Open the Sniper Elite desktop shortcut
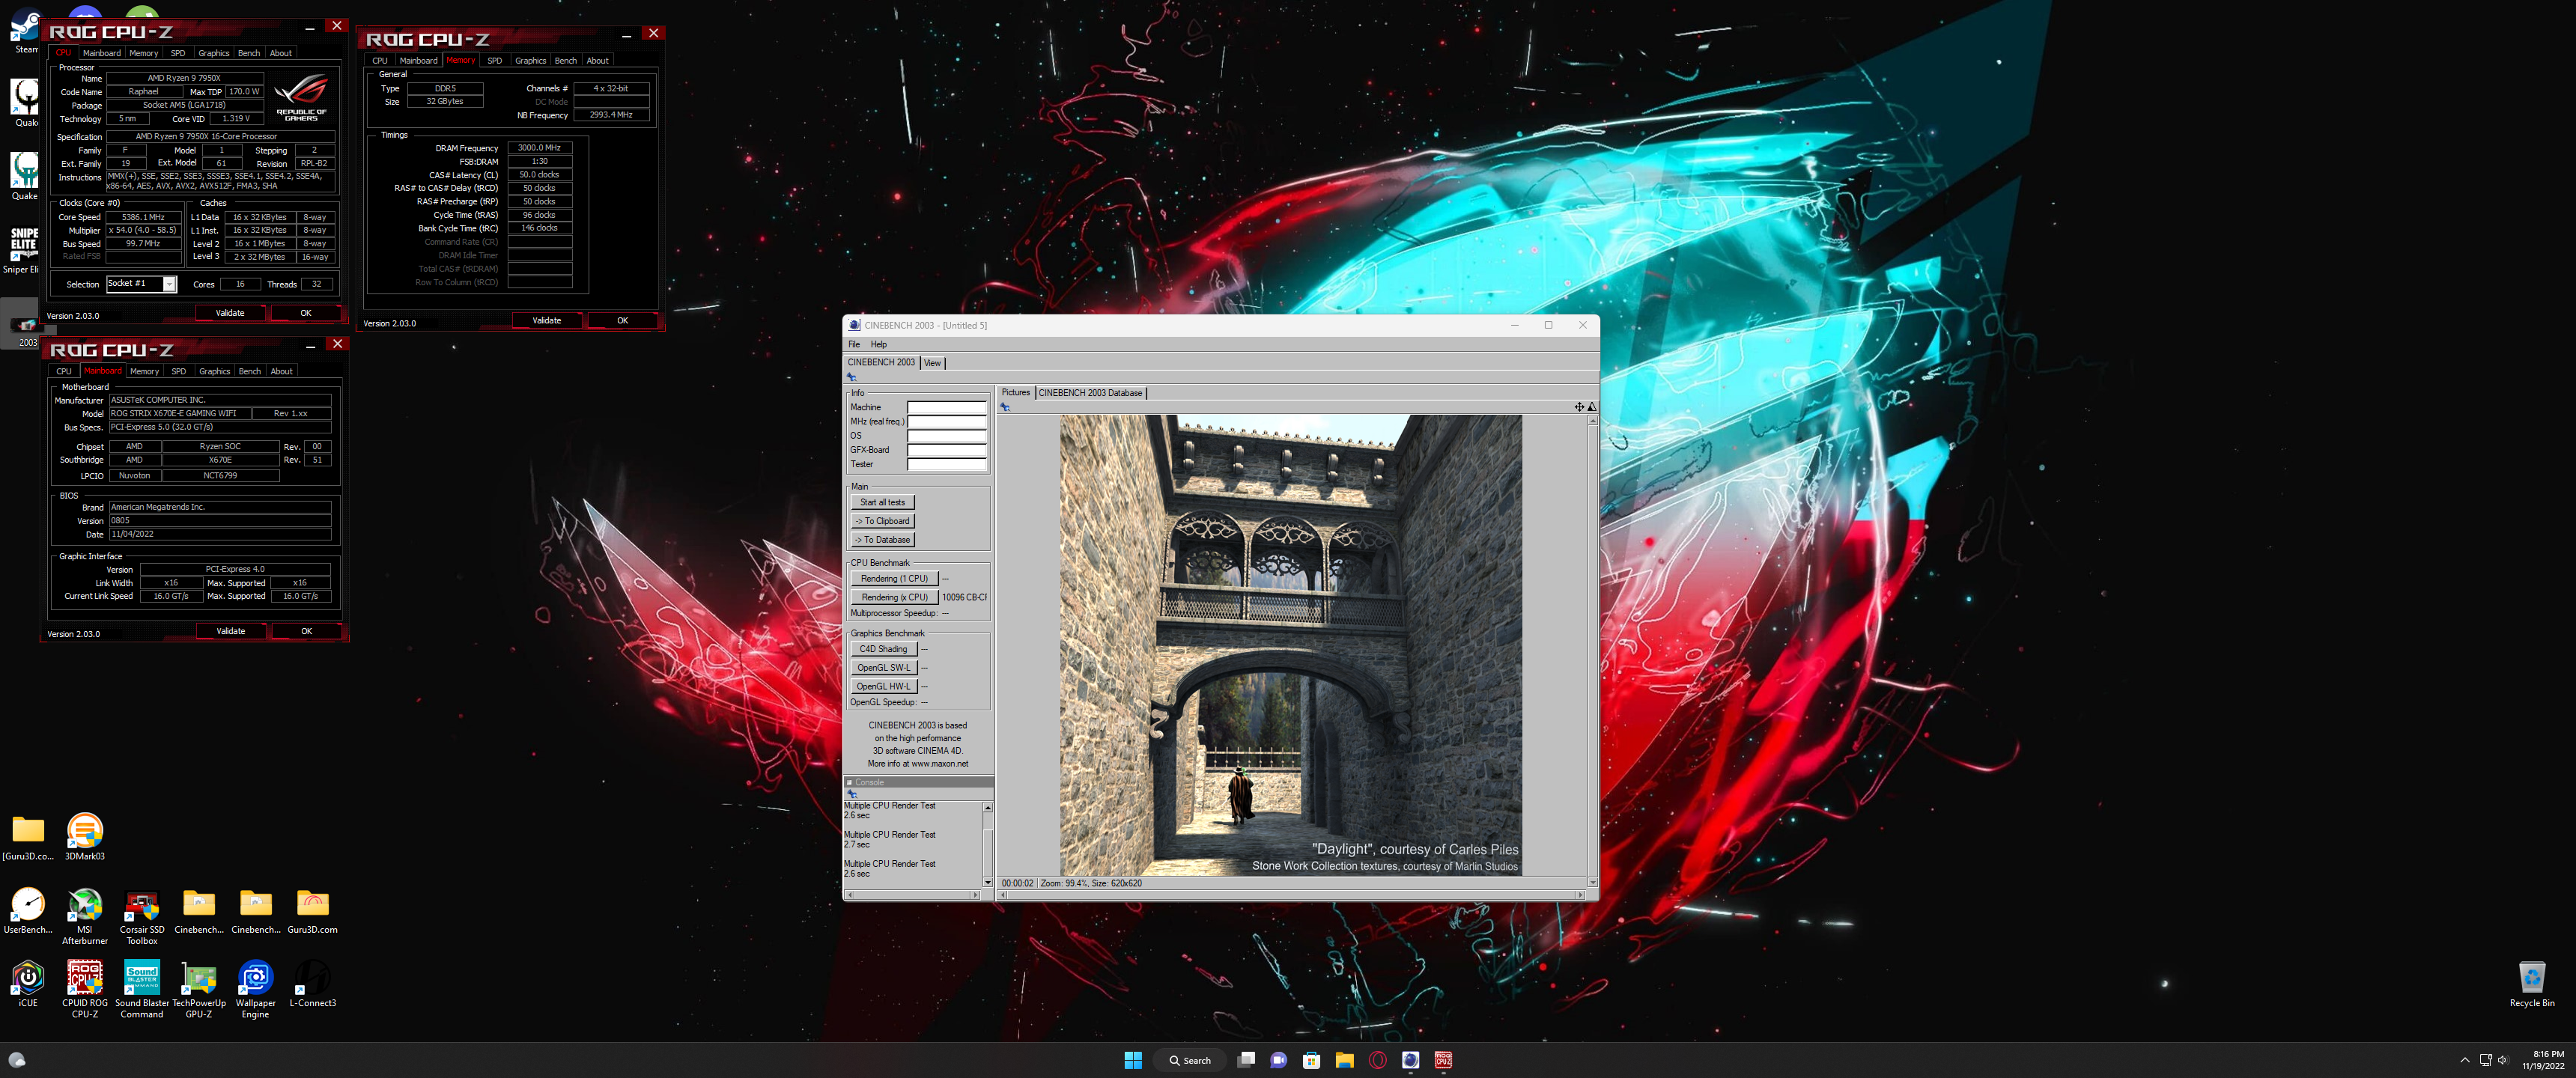The width and height of the screenshot is (2576, 1078). (22, 249)
